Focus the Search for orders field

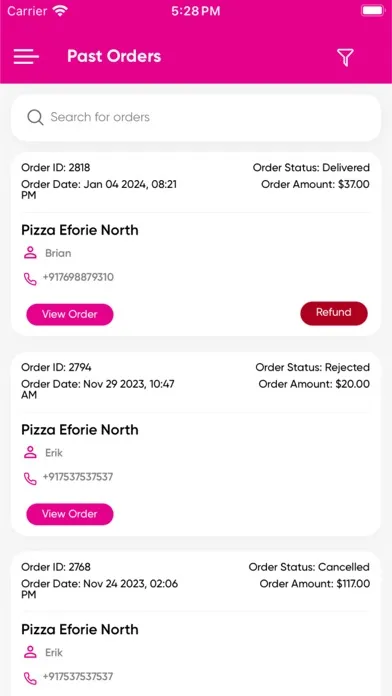coord(196,118)
